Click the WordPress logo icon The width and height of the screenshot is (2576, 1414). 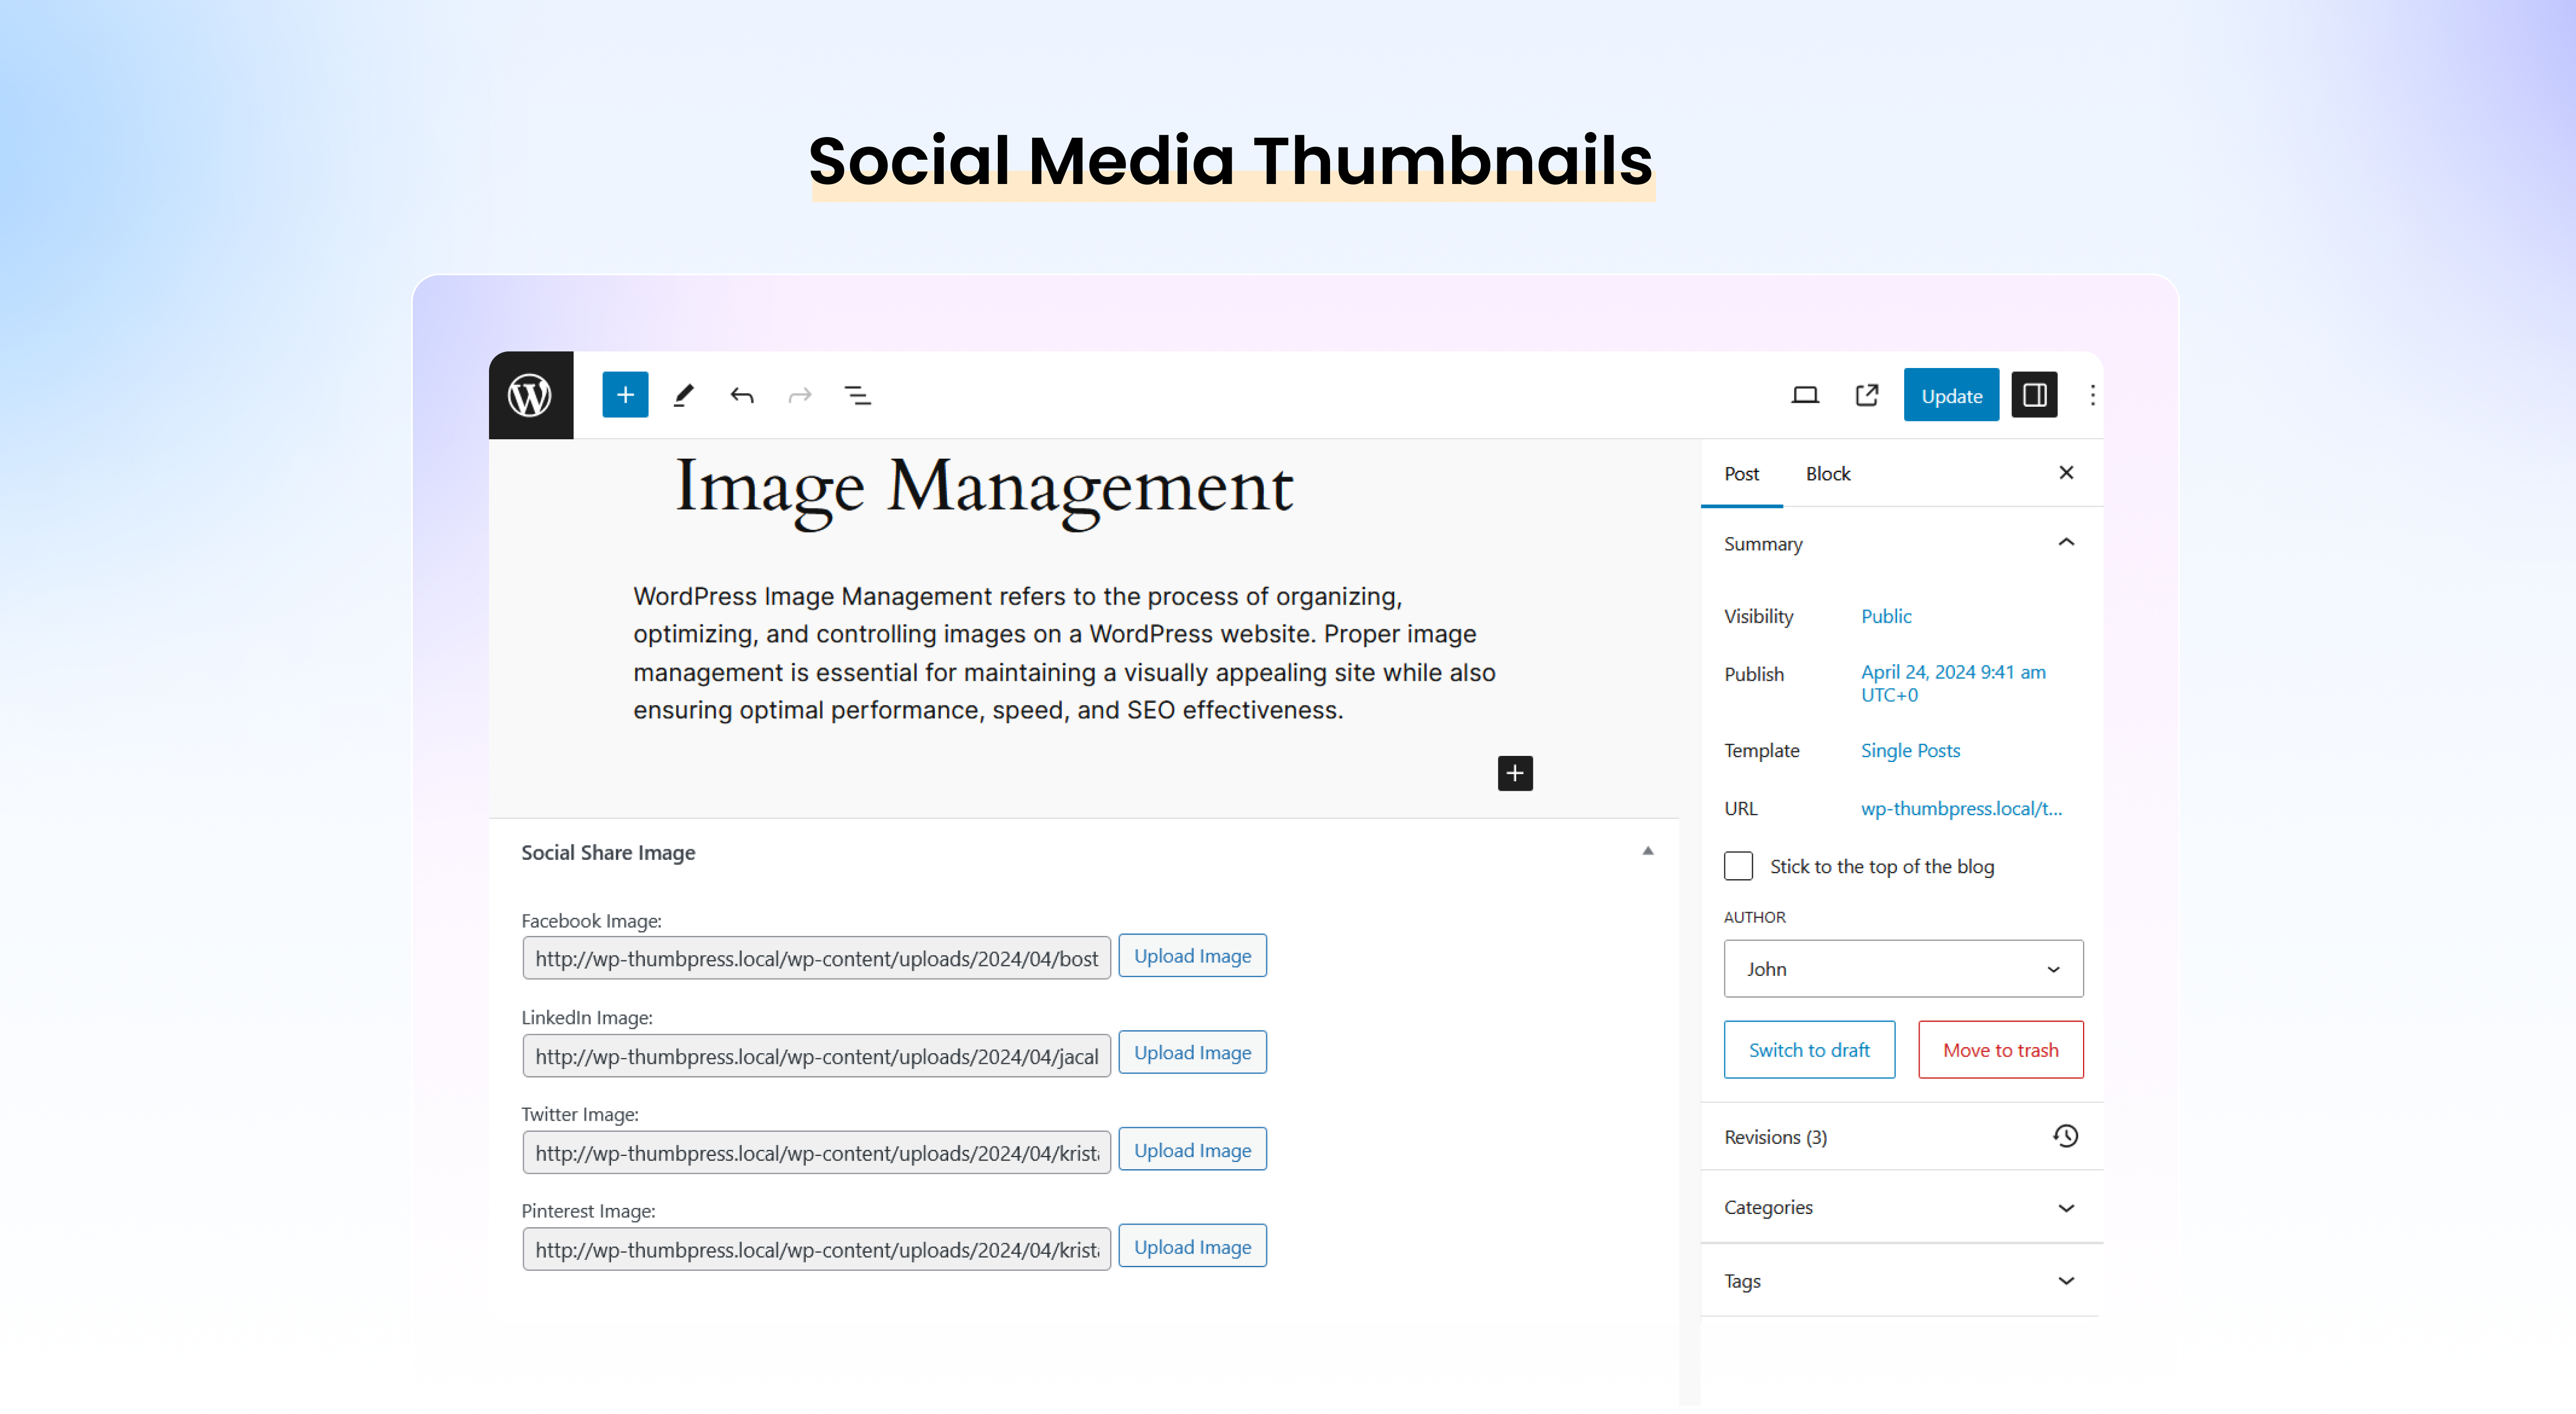click(530, 395)
